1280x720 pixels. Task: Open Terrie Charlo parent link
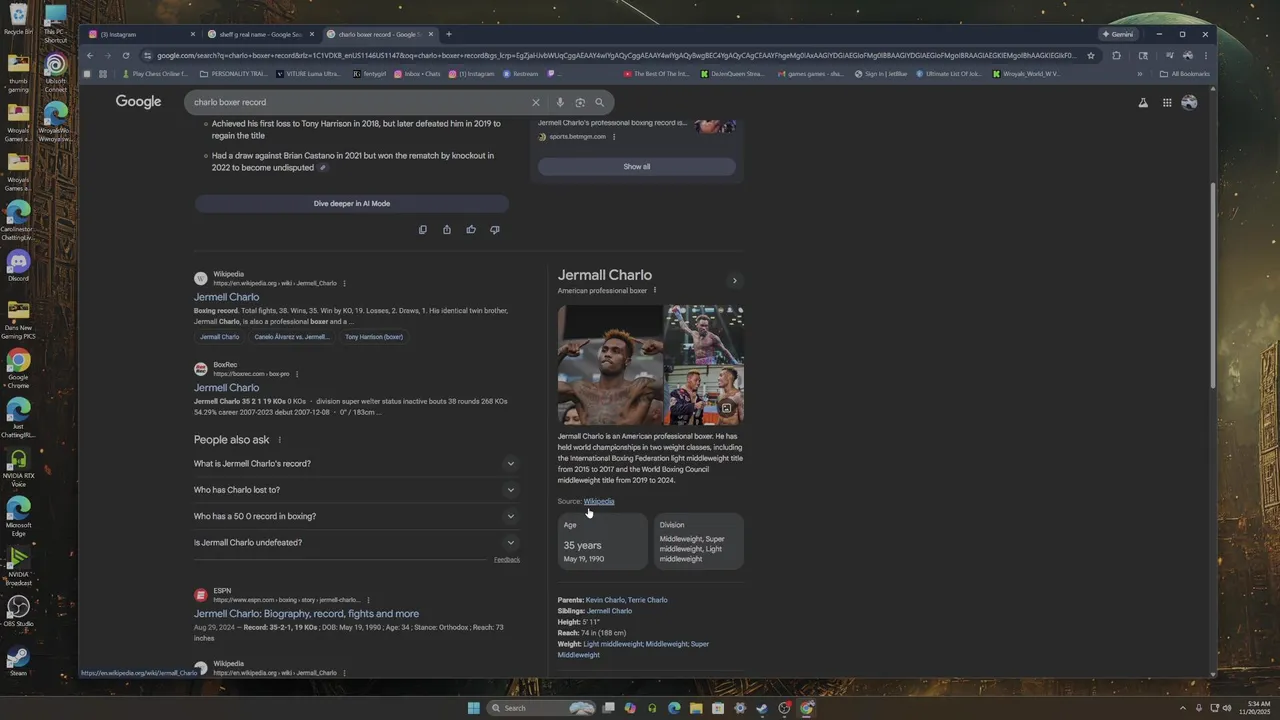pos(648,600)
